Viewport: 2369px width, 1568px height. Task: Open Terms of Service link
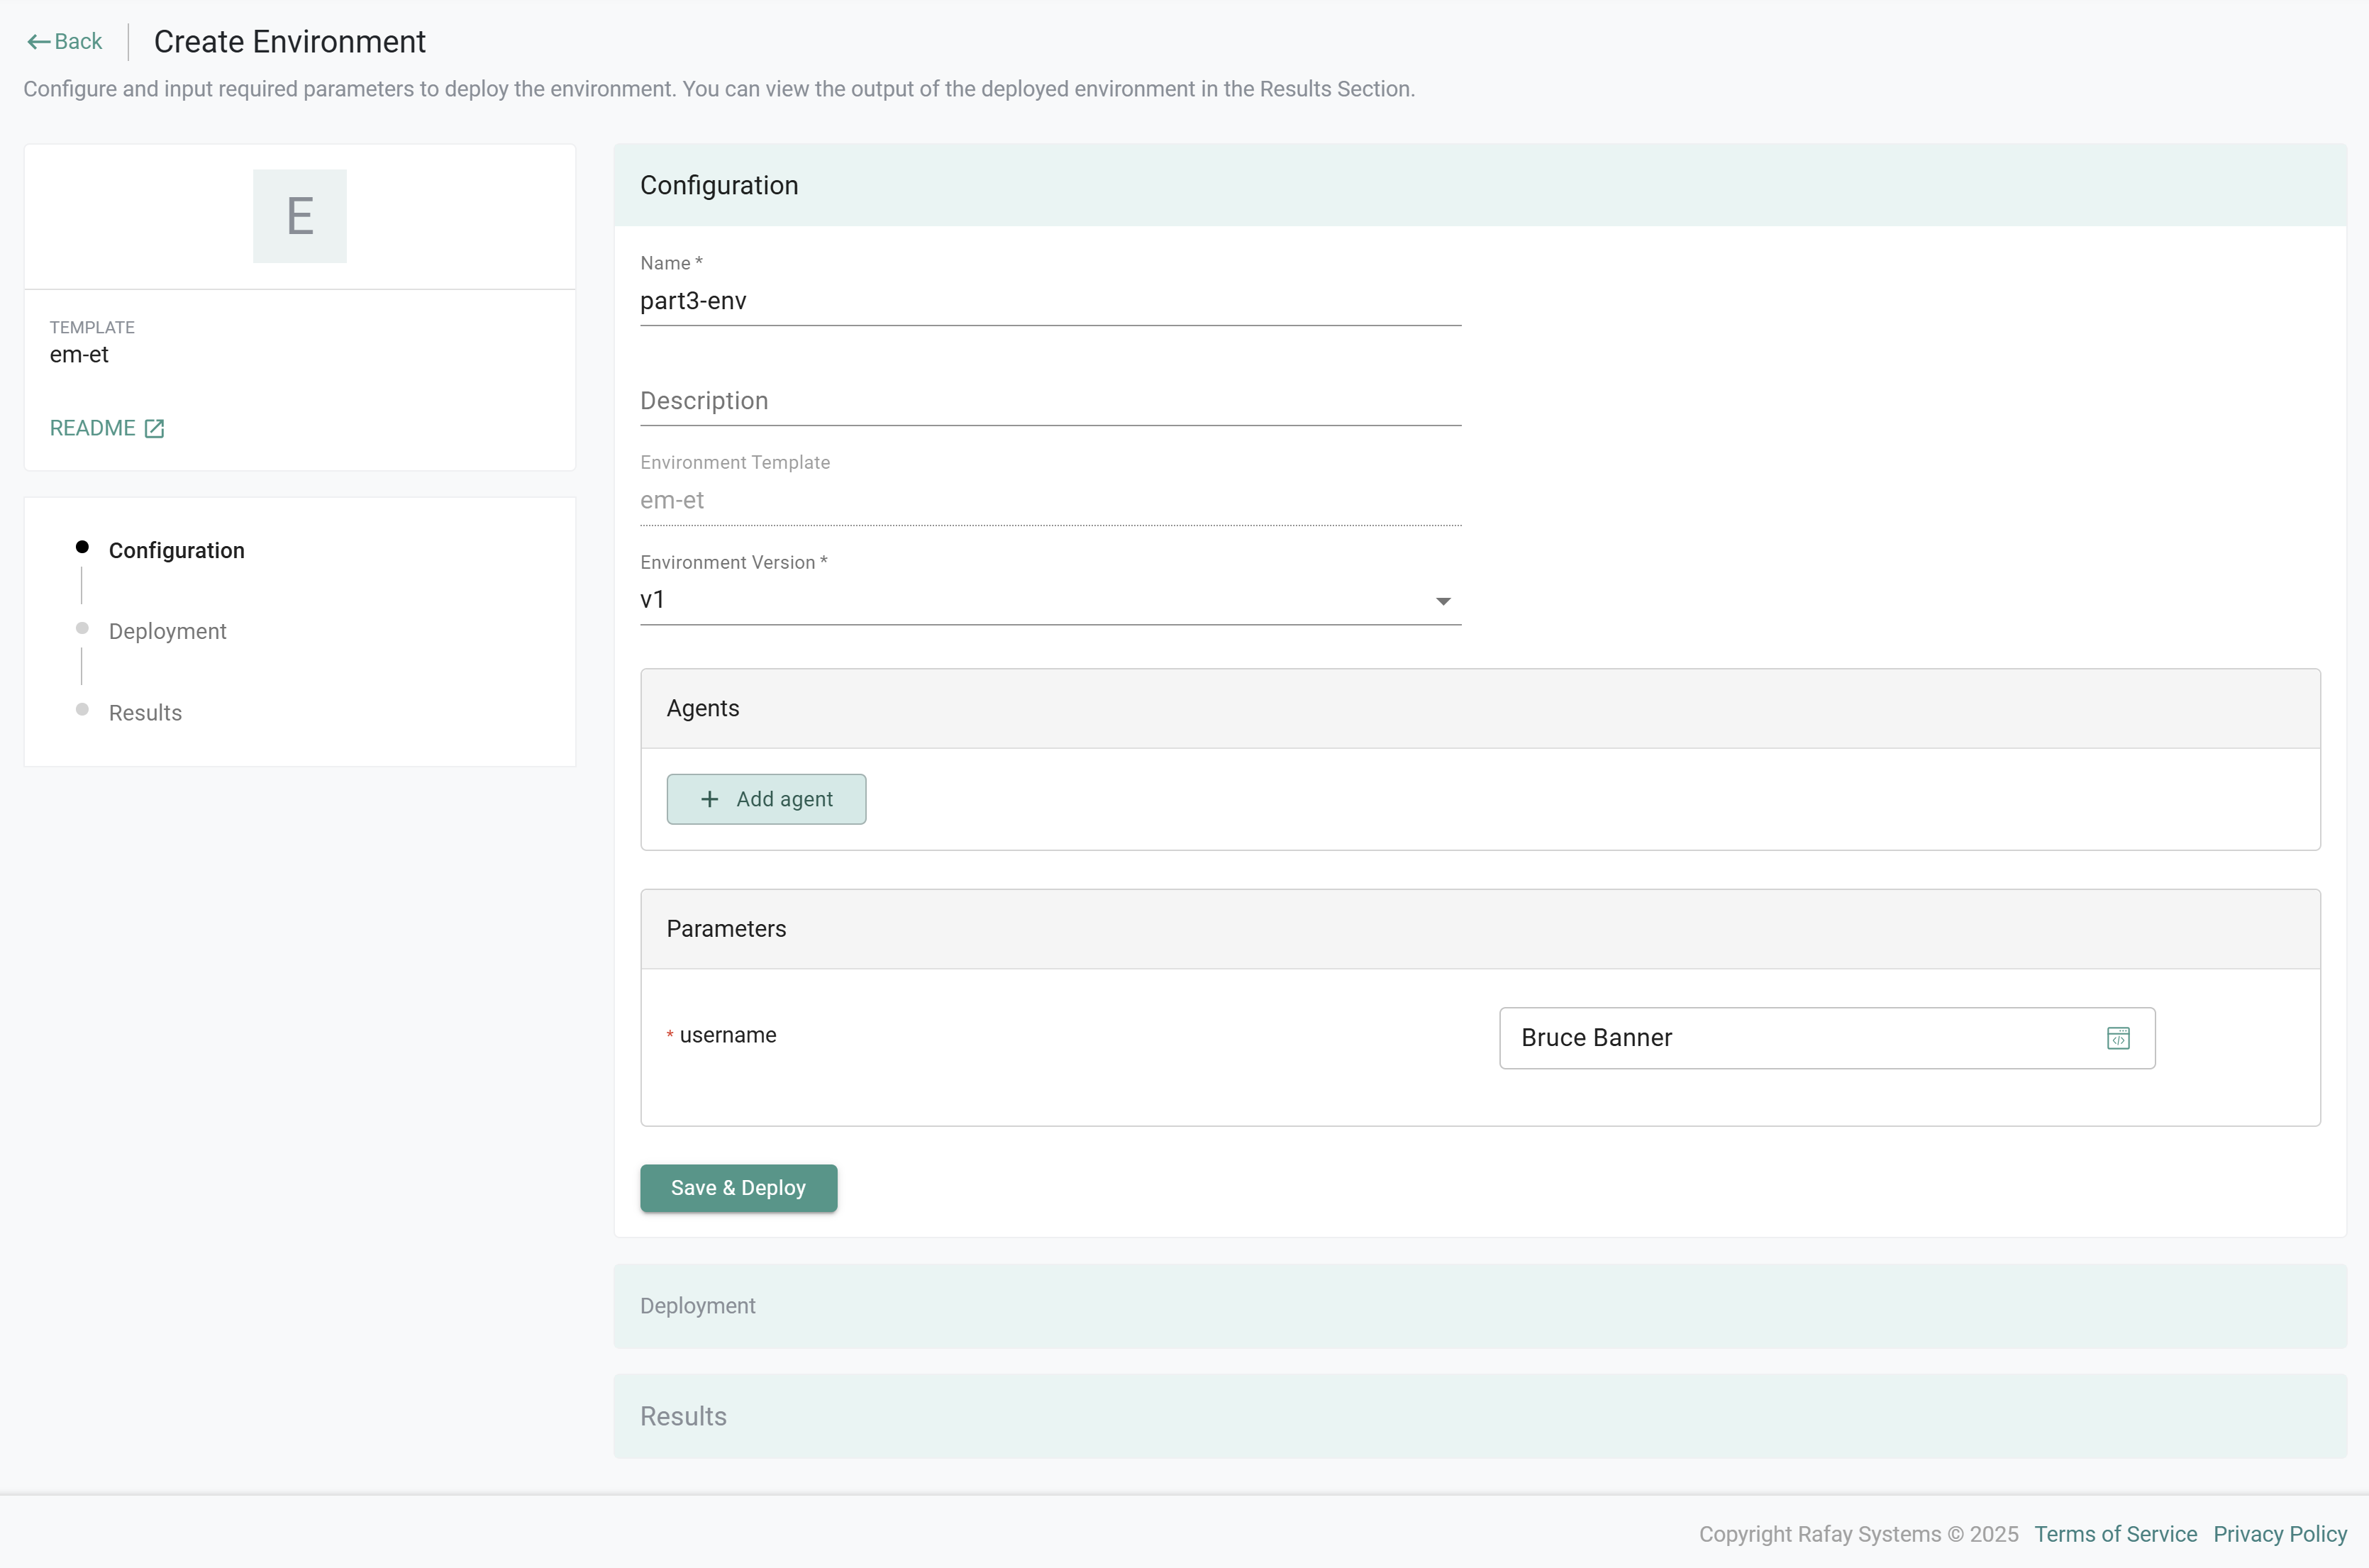click(x=2115, y=1534)
